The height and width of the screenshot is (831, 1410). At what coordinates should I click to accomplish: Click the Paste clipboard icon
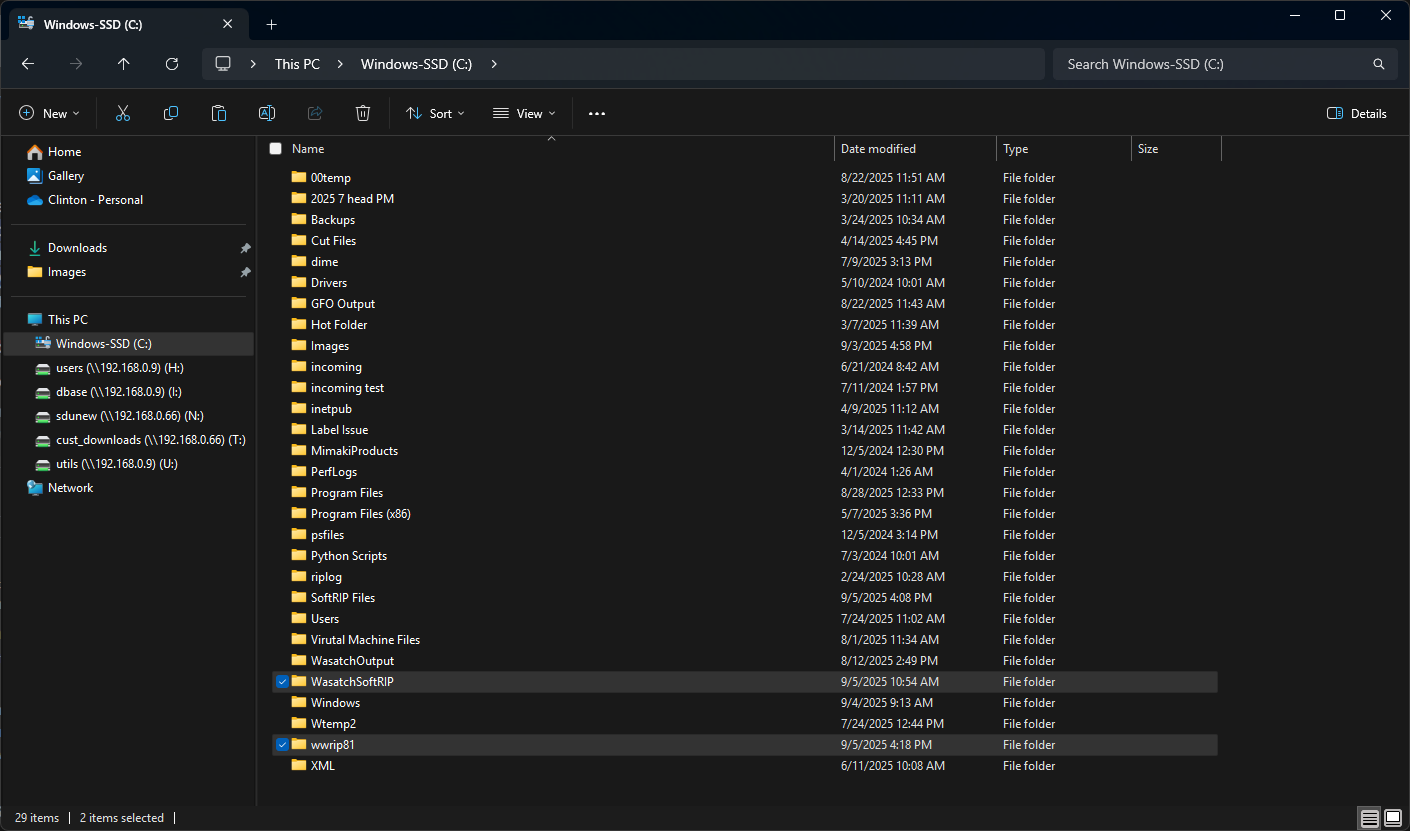(219, 114)
